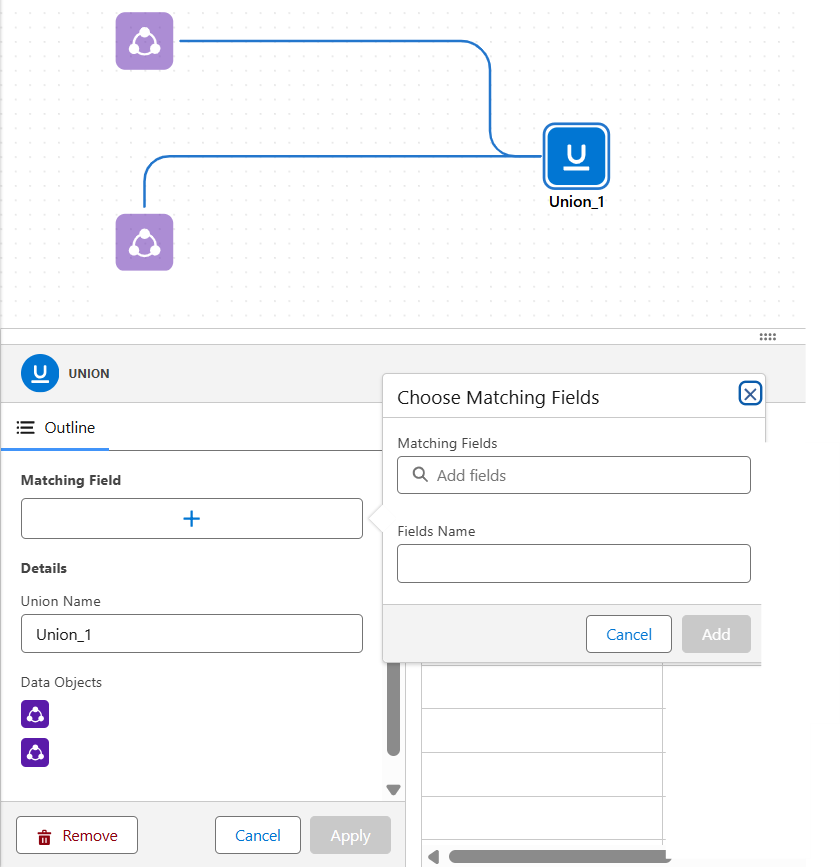The height and width of the screenshot is (867, 840).
Task: Click the panel scroll down arrow
Action: tap(393, 789)
